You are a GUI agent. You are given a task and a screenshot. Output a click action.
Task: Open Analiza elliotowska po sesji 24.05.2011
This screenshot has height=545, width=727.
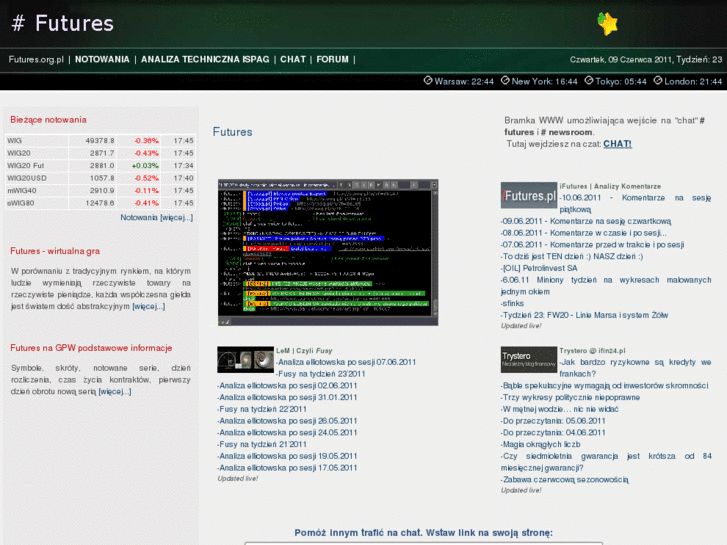coord(287,433)
